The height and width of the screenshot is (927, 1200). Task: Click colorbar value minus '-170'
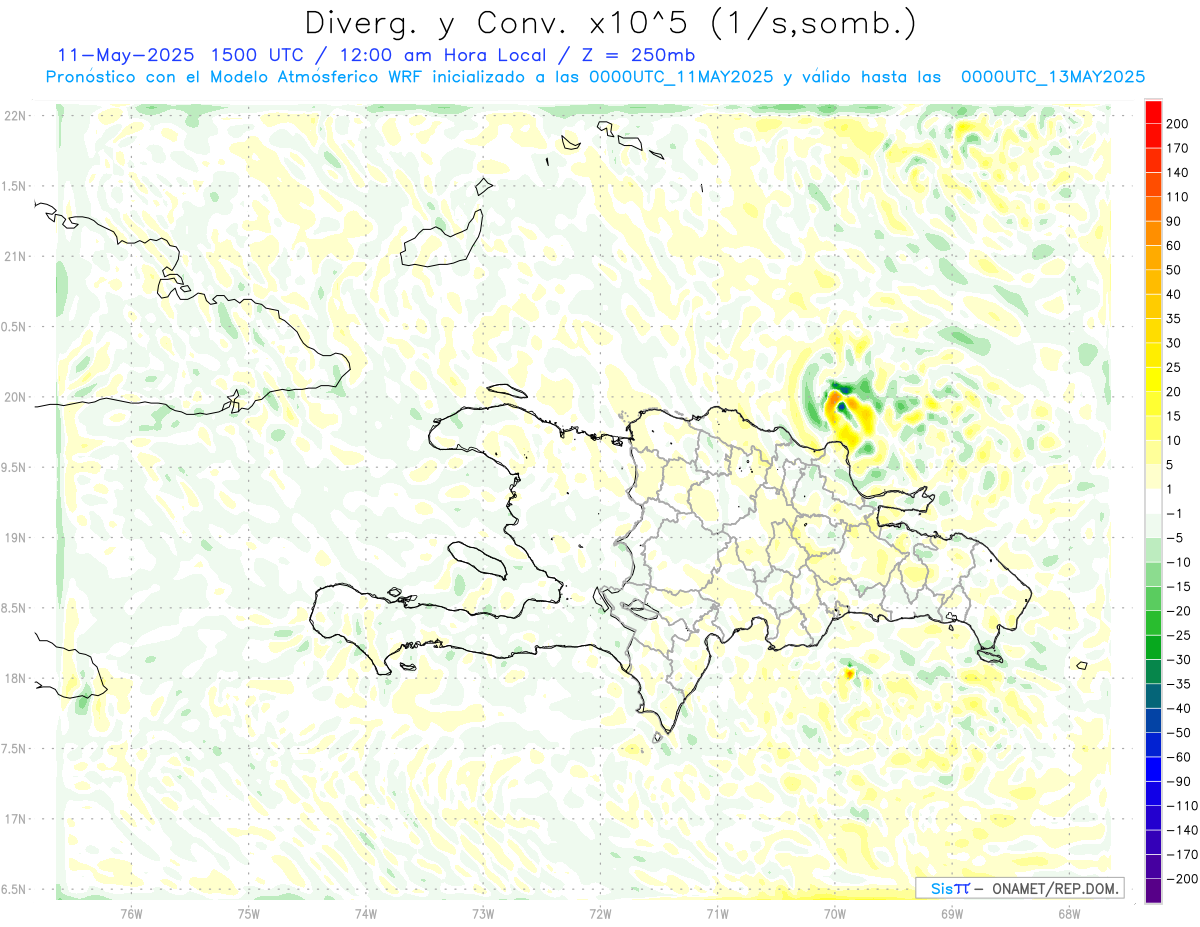point(1181,855)
